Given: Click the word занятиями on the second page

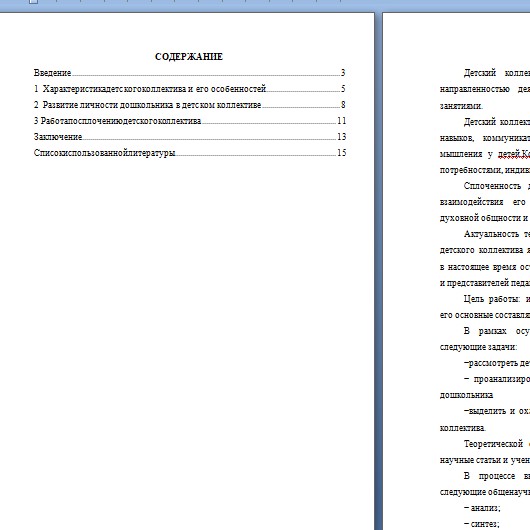Looking at the screenshot, I should coord(461,106).
